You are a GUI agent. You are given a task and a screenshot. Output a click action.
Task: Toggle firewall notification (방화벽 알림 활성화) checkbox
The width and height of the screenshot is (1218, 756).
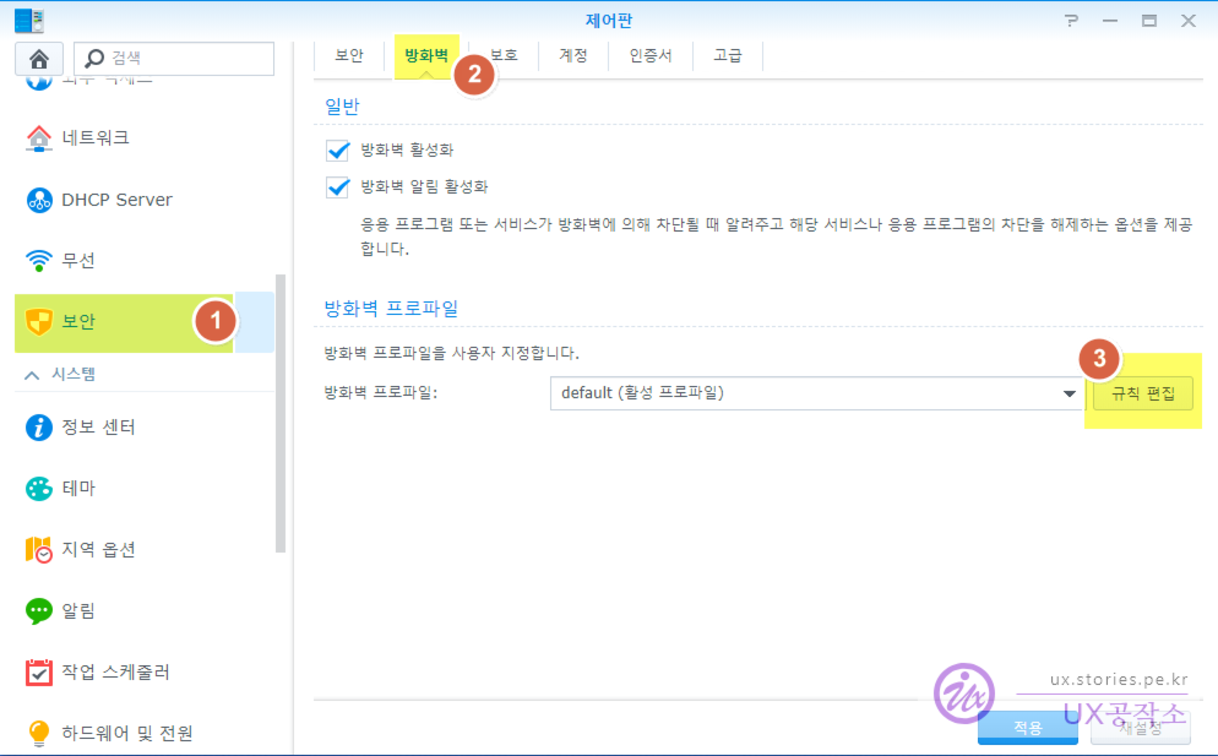coord(338,187)
